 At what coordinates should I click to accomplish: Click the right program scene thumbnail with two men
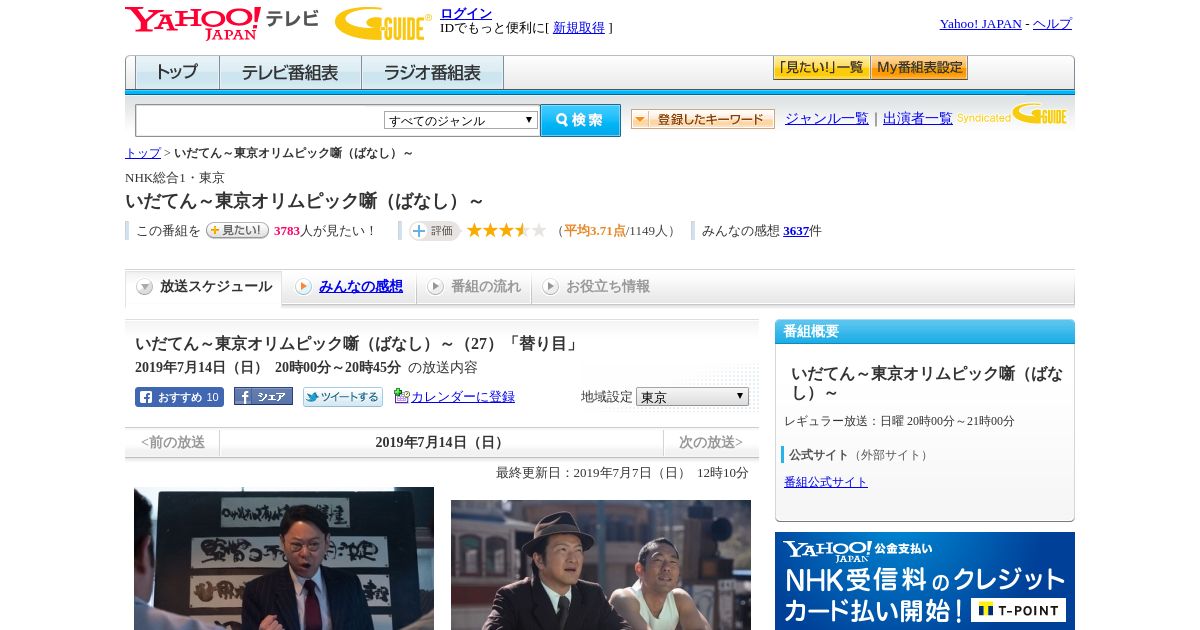(601, 565)
